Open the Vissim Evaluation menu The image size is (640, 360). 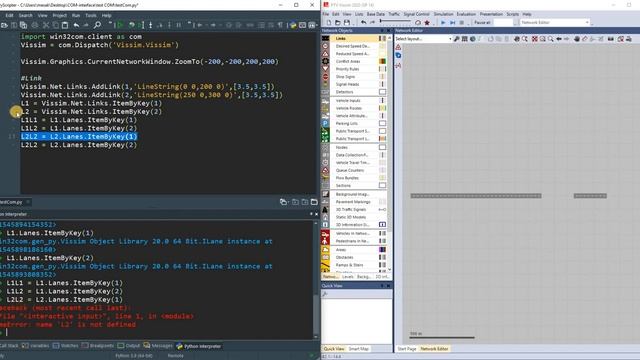[x=466, y=14]
